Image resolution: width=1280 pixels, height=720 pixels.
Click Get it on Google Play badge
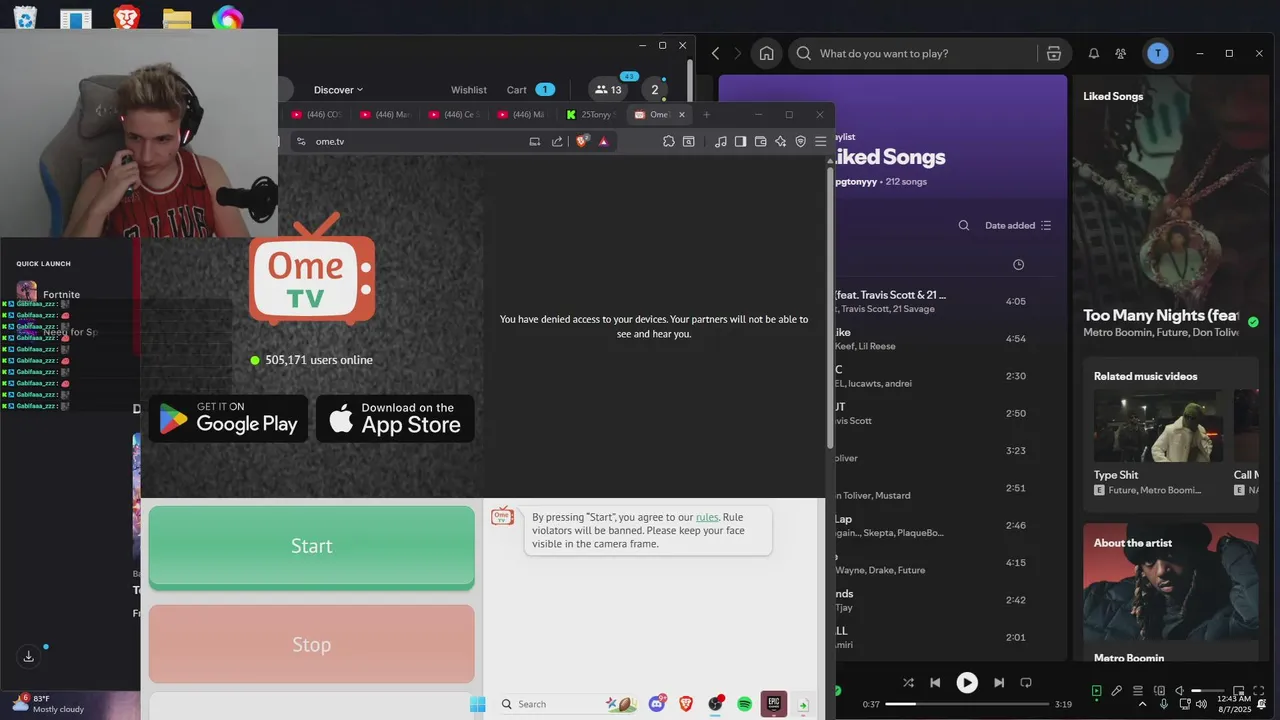(x=228, y=418)
